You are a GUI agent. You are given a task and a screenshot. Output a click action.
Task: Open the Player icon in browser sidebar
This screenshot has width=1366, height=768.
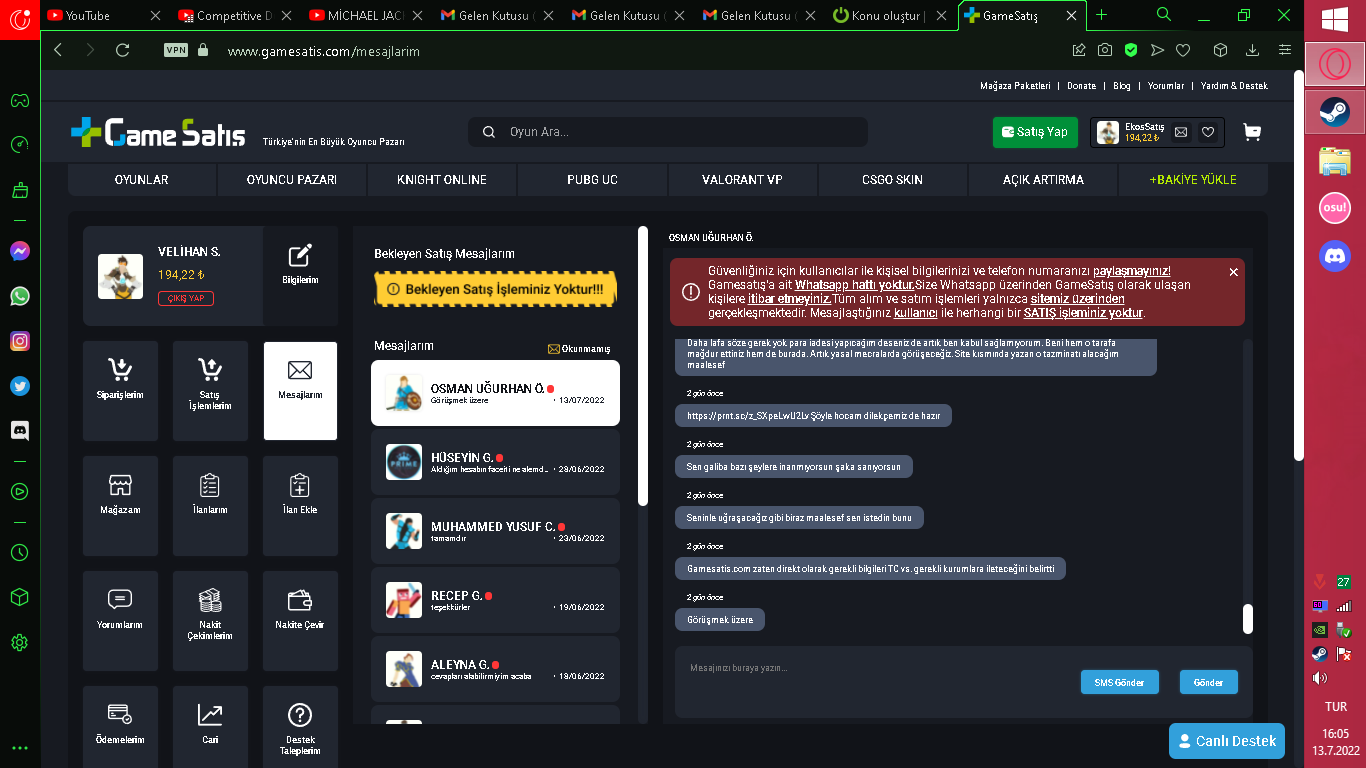(x=19, y=491)
